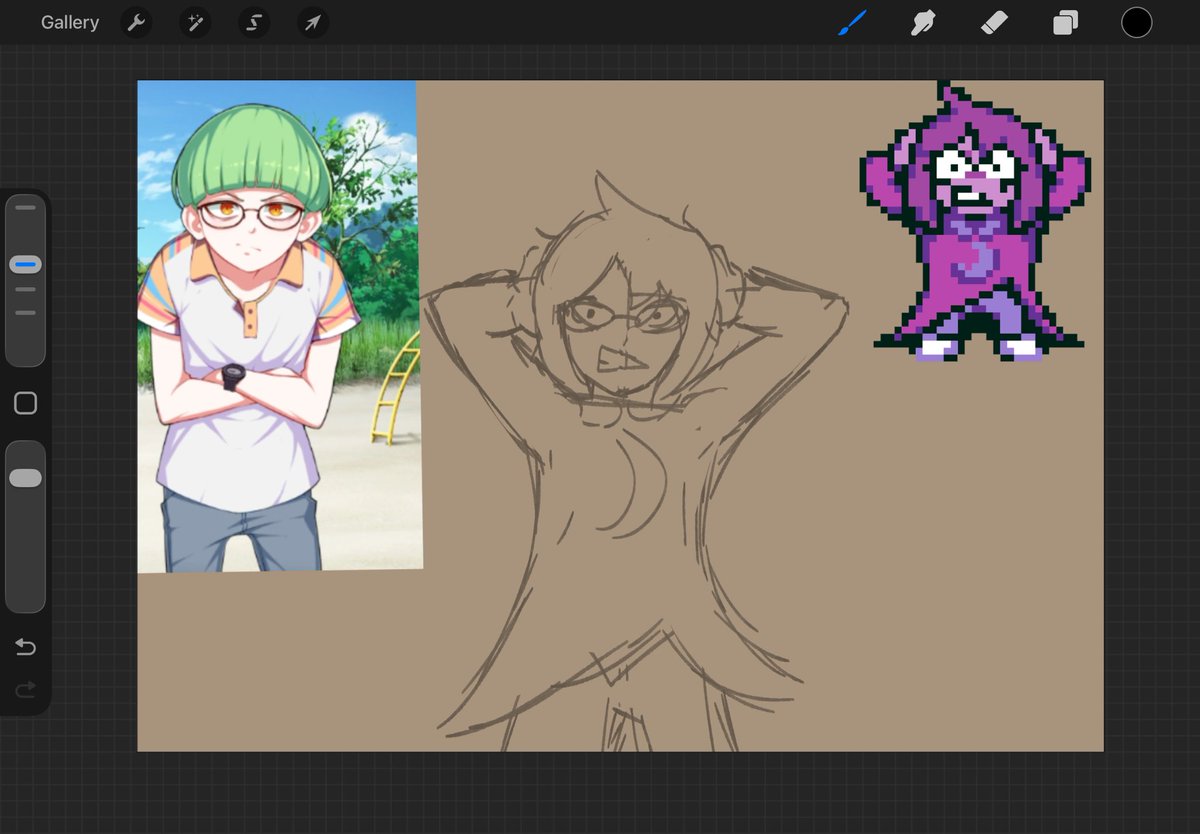1200x834 pixels.
Task: Tap the square modify button on sidebar
Action: coord(25,403)
